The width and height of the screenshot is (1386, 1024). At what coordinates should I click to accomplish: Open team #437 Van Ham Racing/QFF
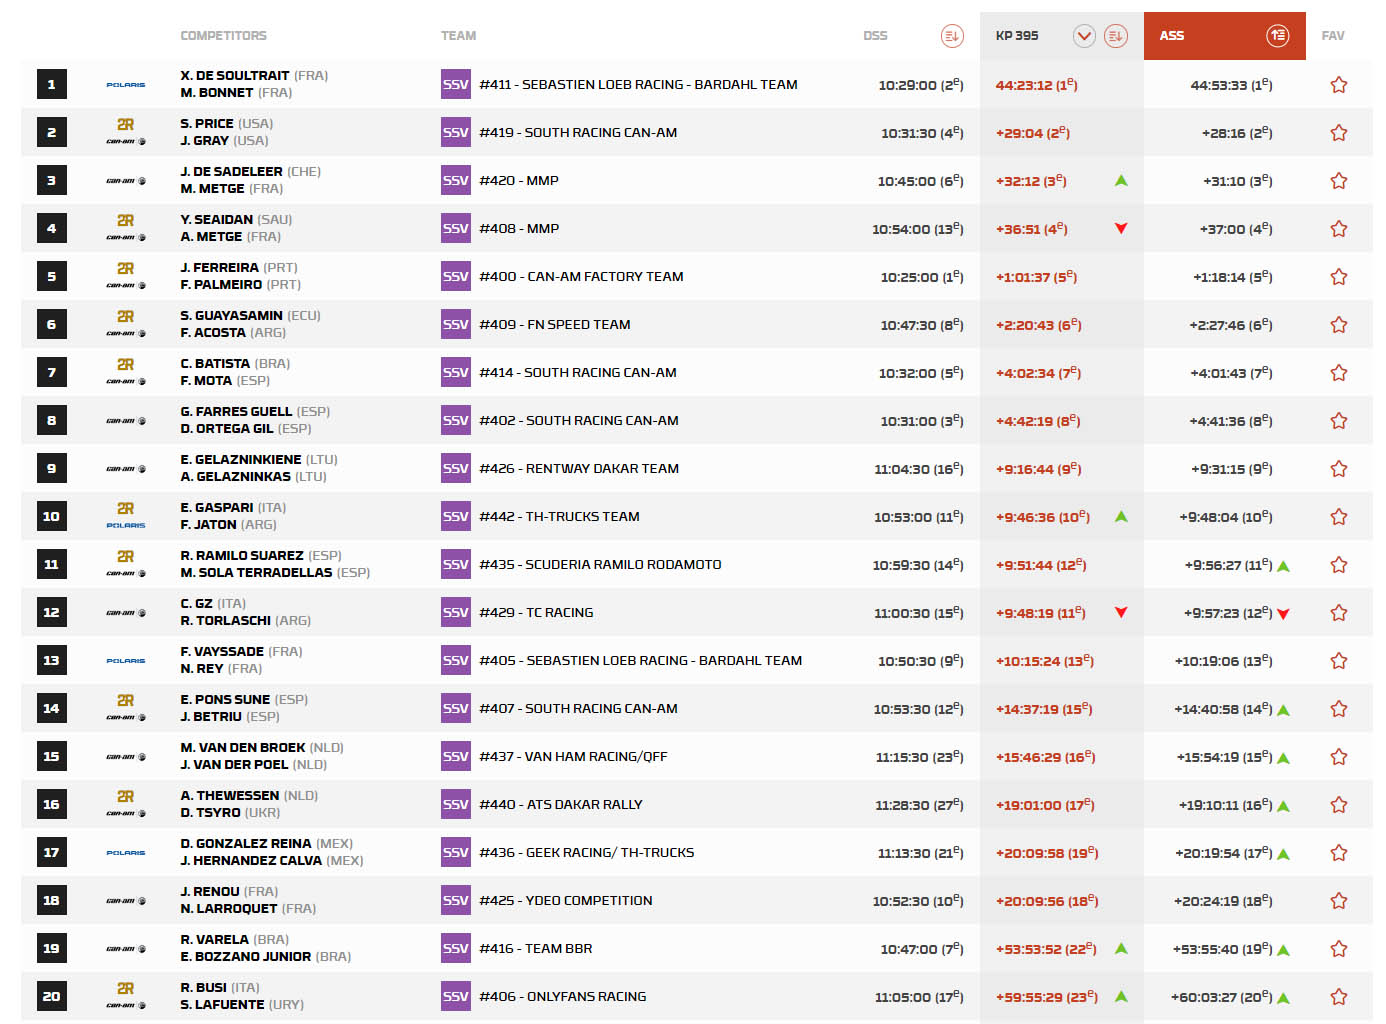[x=573, y=757]
